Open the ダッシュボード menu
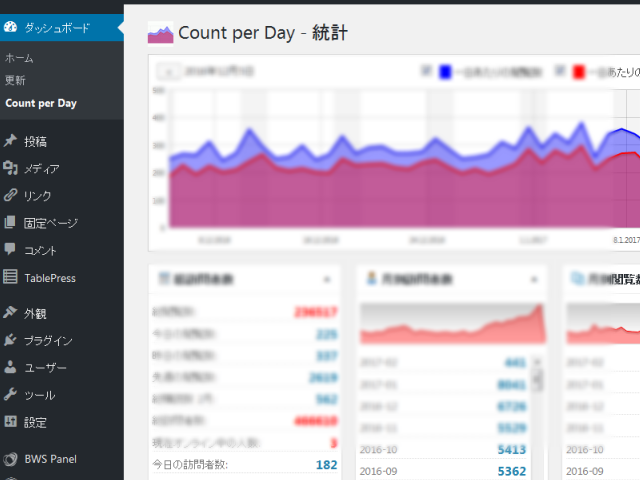 (x=62, y=27)
